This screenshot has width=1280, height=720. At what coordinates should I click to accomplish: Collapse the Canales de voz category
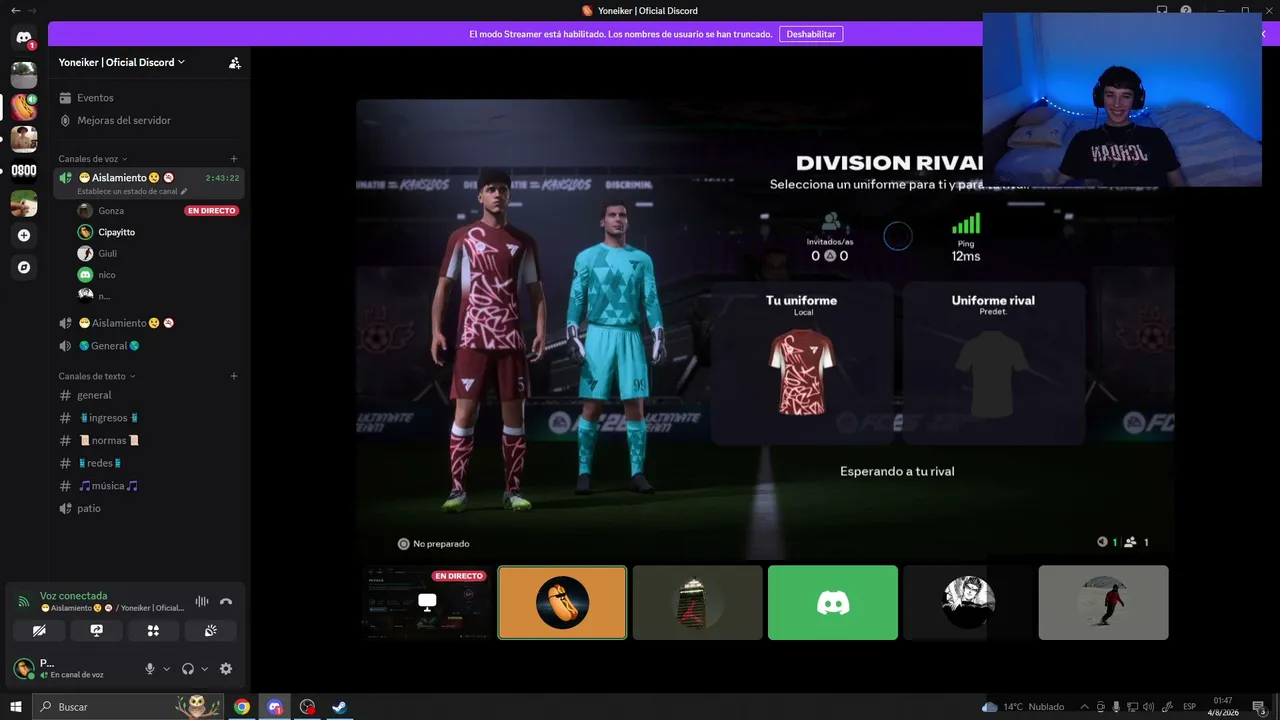coord(95,159)
